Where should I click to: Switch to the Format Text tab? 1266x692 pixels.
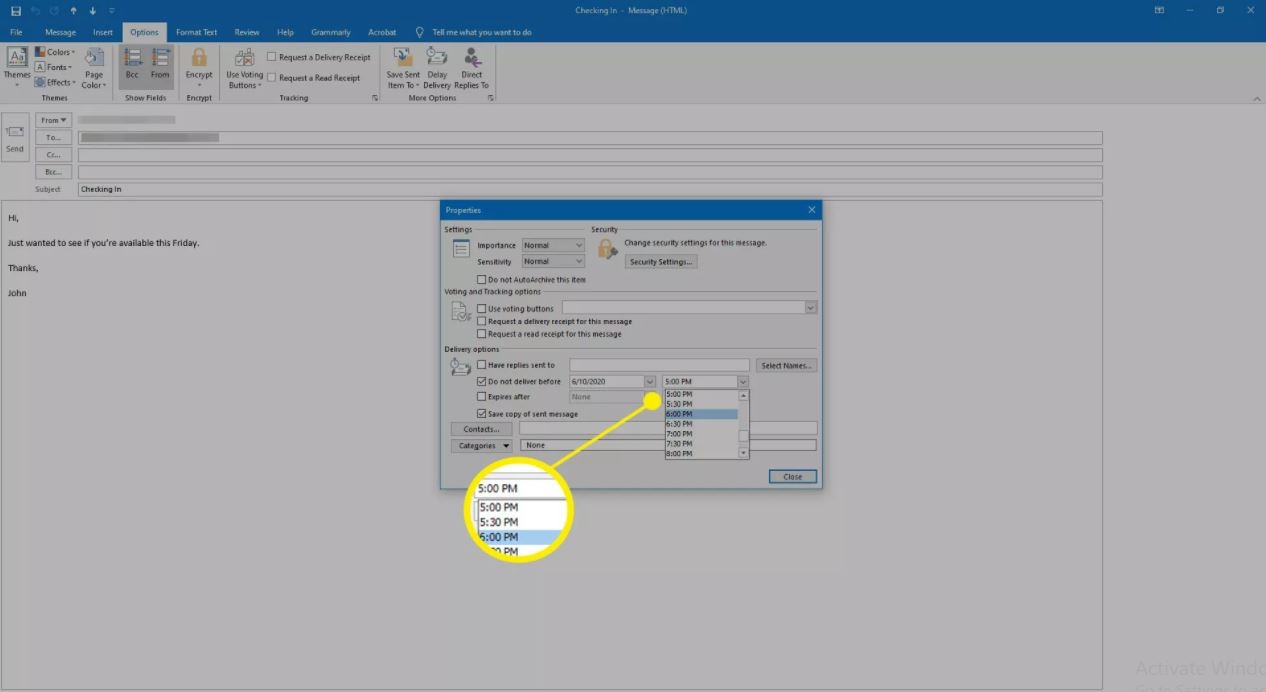(196, 32)
